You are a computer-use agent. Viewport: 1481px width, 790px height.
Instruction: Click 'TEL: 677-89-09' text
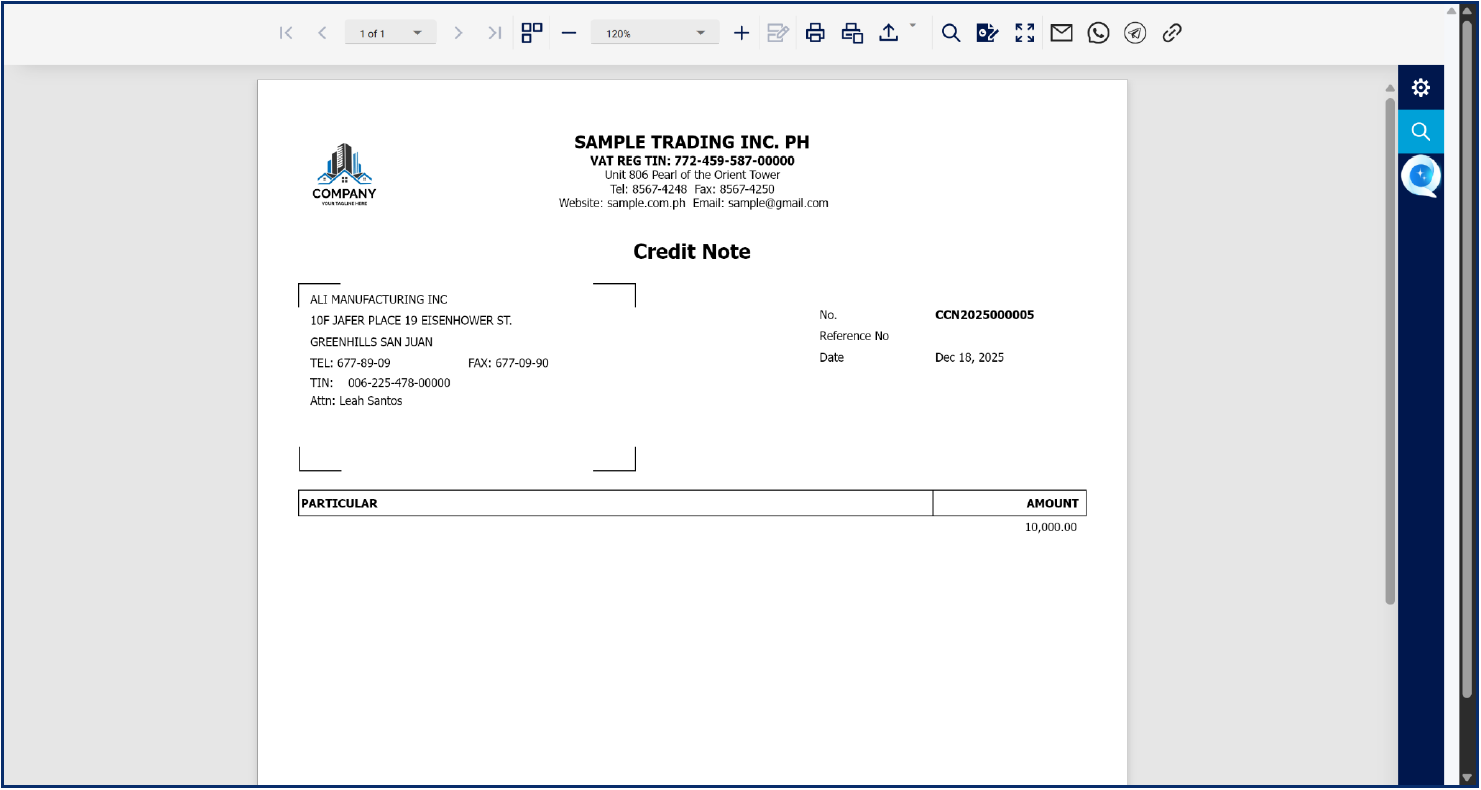coord(350,363)
